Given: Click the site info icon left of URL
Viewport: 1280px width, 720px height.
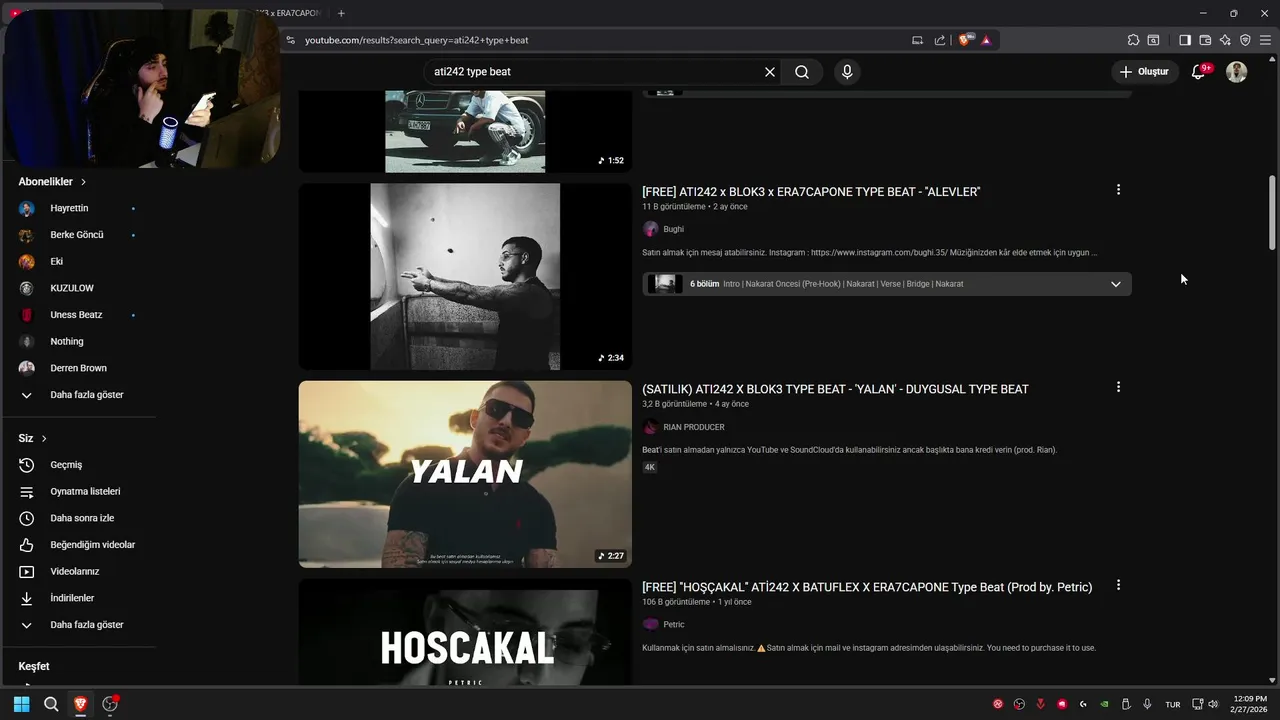Looking at the screenshot, I should click(291, 40).
